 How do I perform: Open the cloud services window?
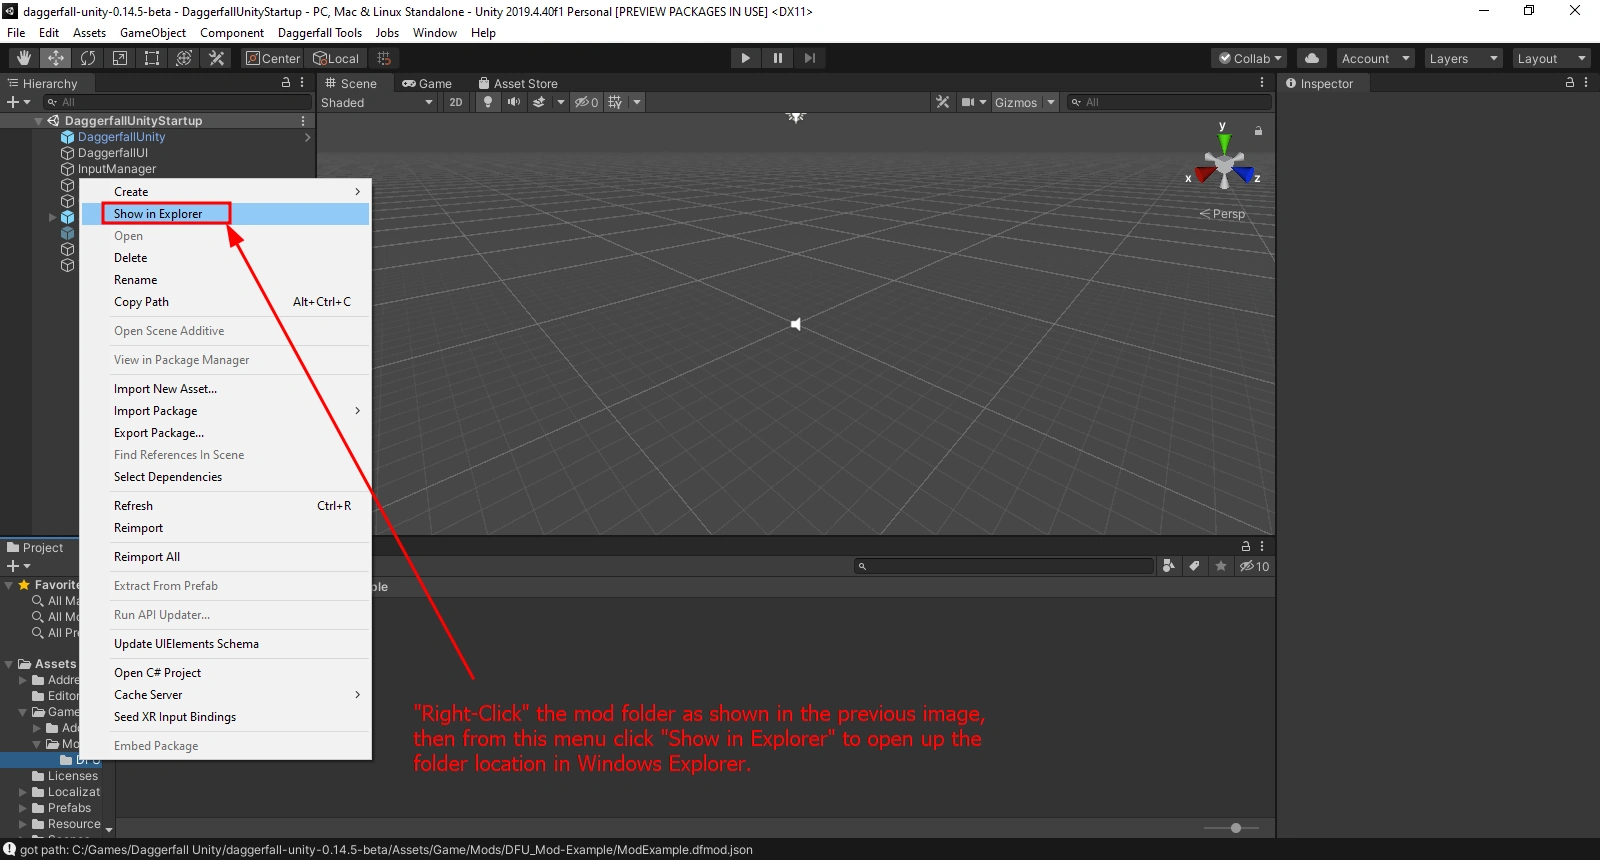[x=1312, y=58]
